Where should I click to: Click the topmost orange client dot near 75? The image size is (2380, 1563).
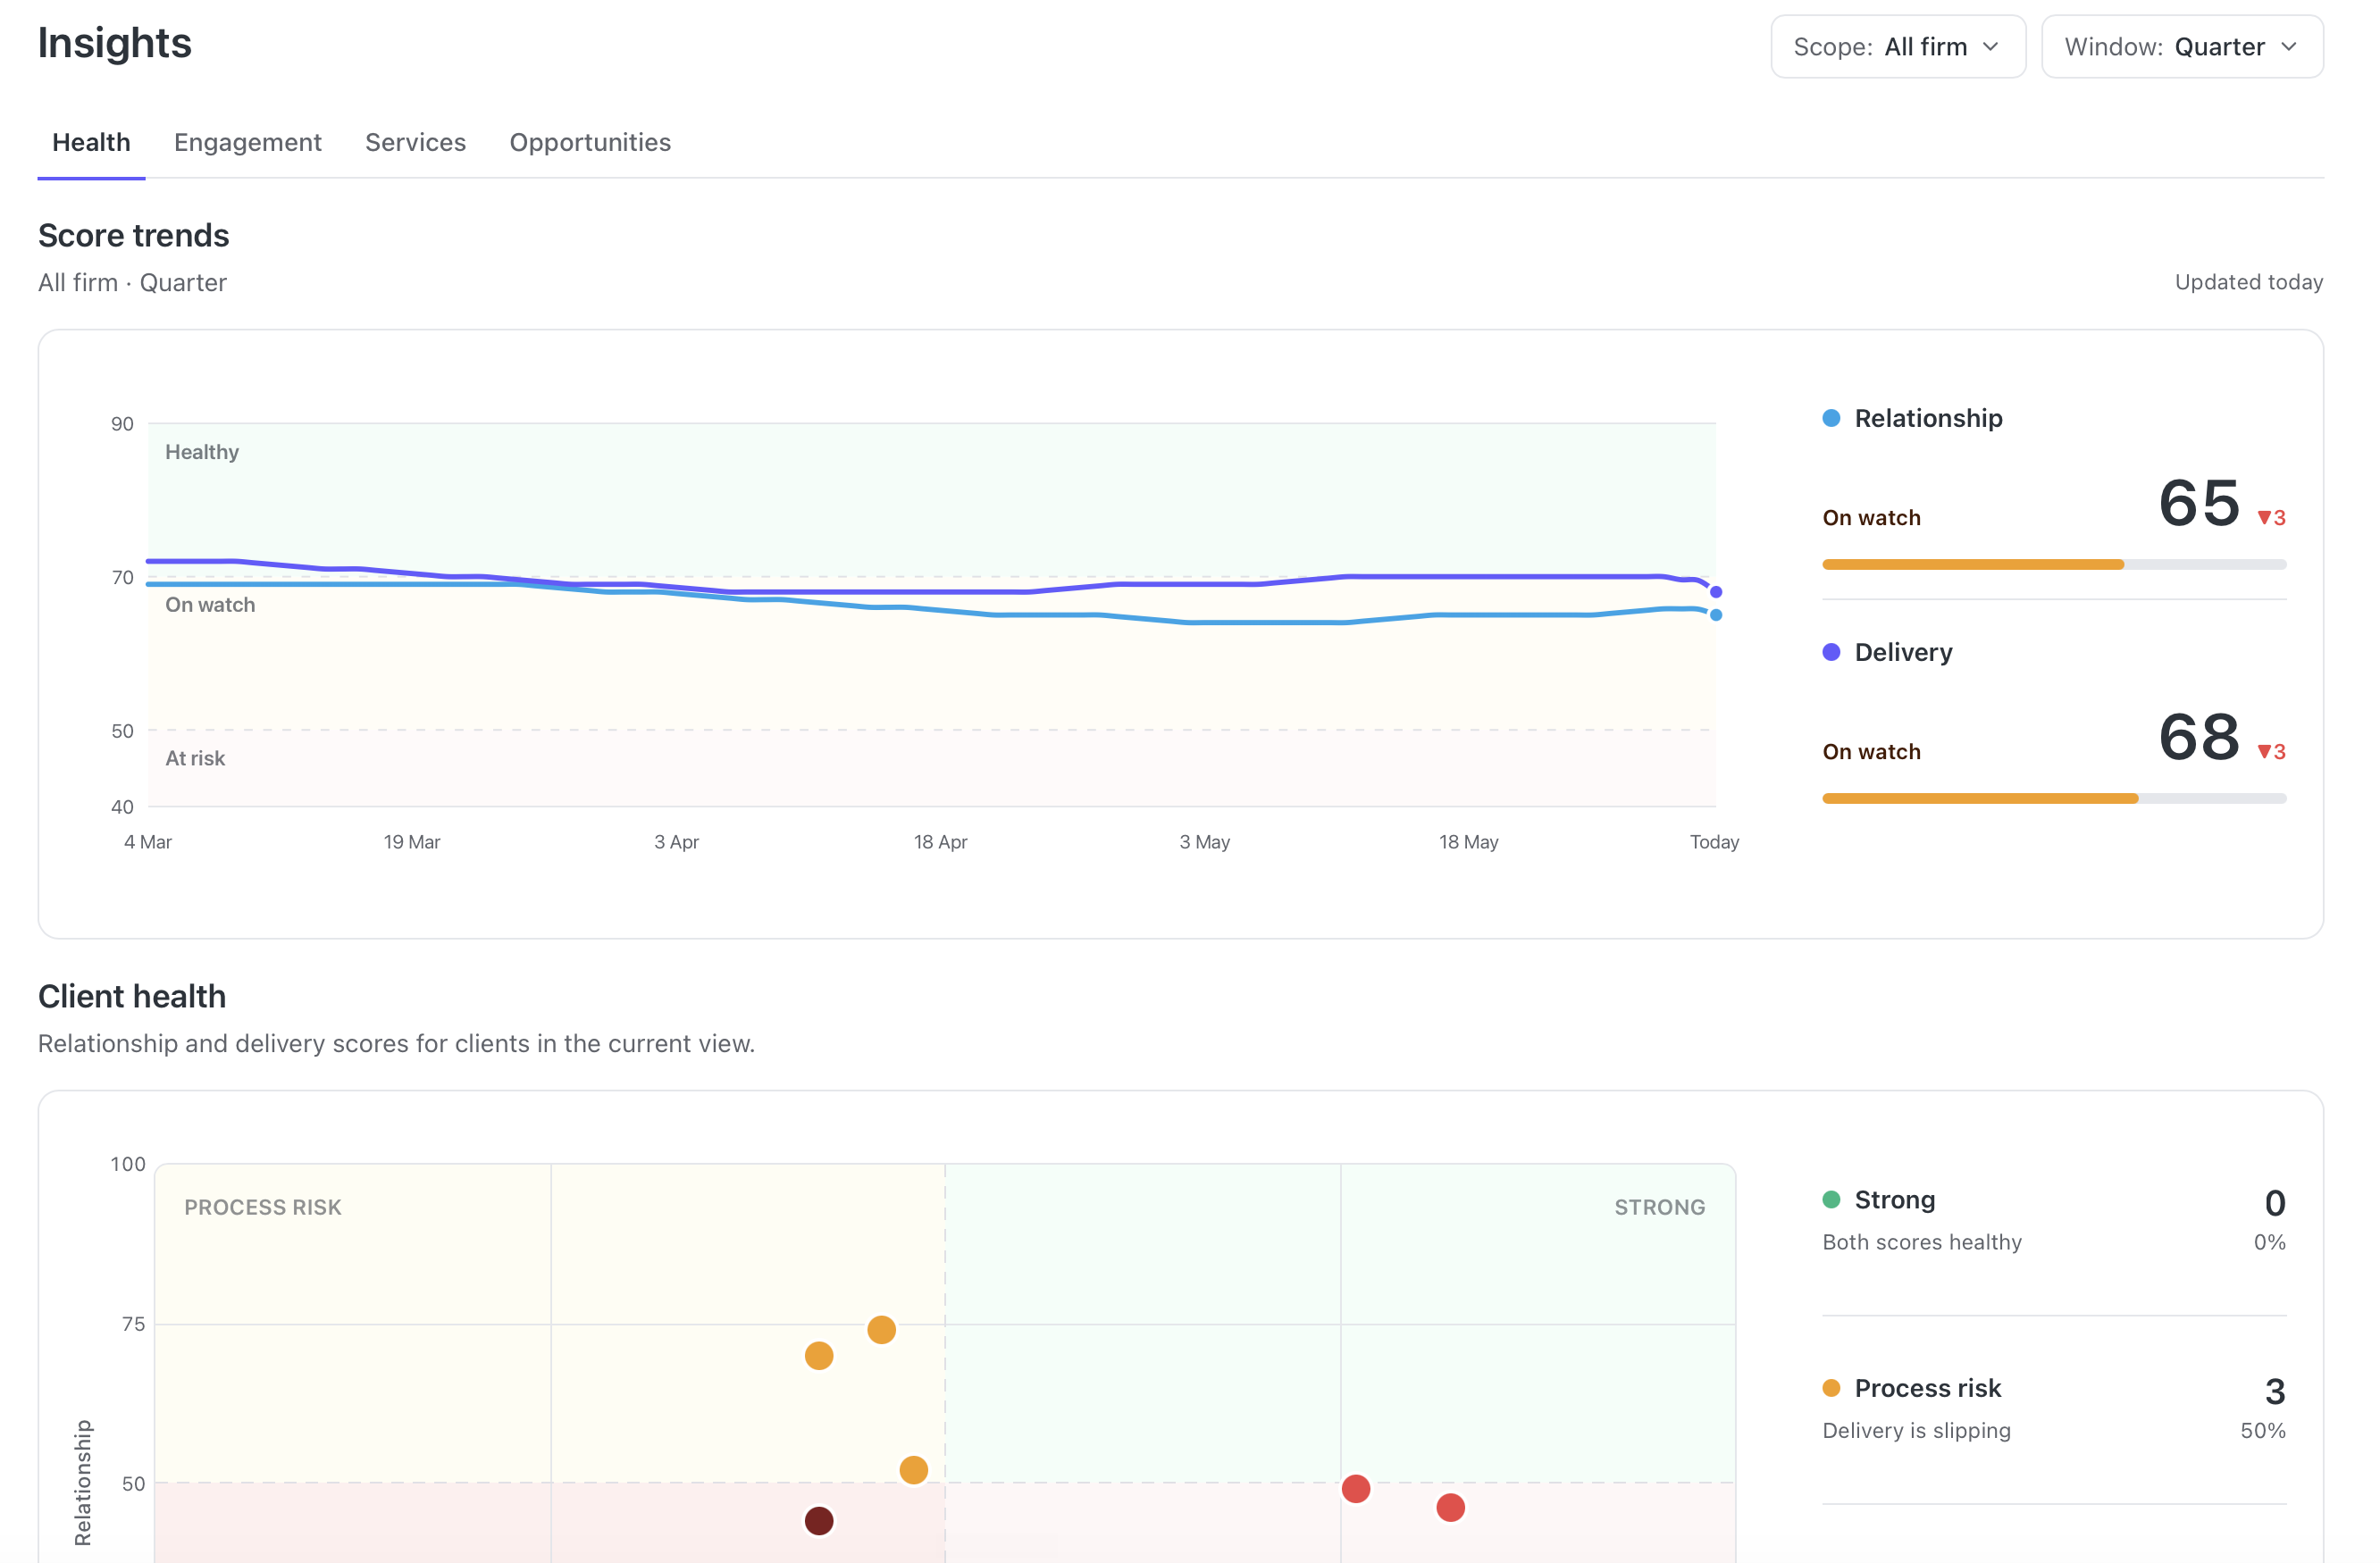[x=881, y=1330]
